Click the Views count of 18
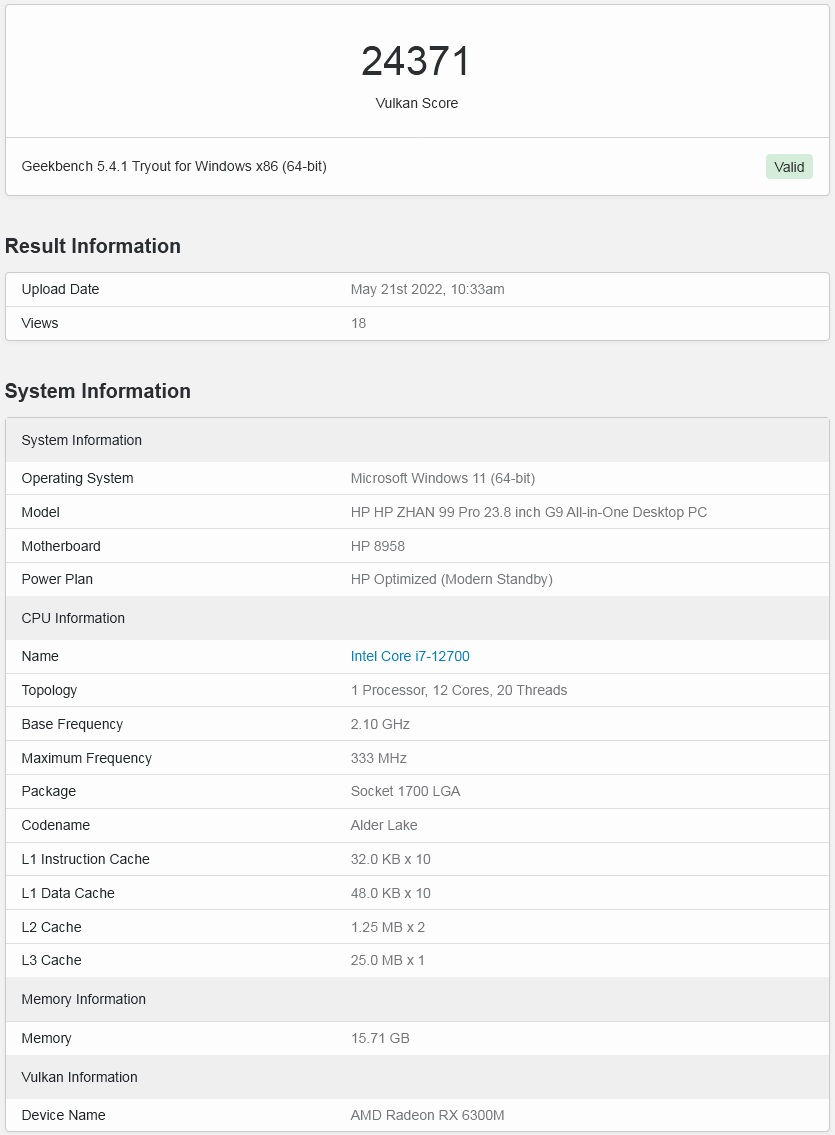This screenshot has width=835, height=1135. pyautogui.click(x=358, y=324)
